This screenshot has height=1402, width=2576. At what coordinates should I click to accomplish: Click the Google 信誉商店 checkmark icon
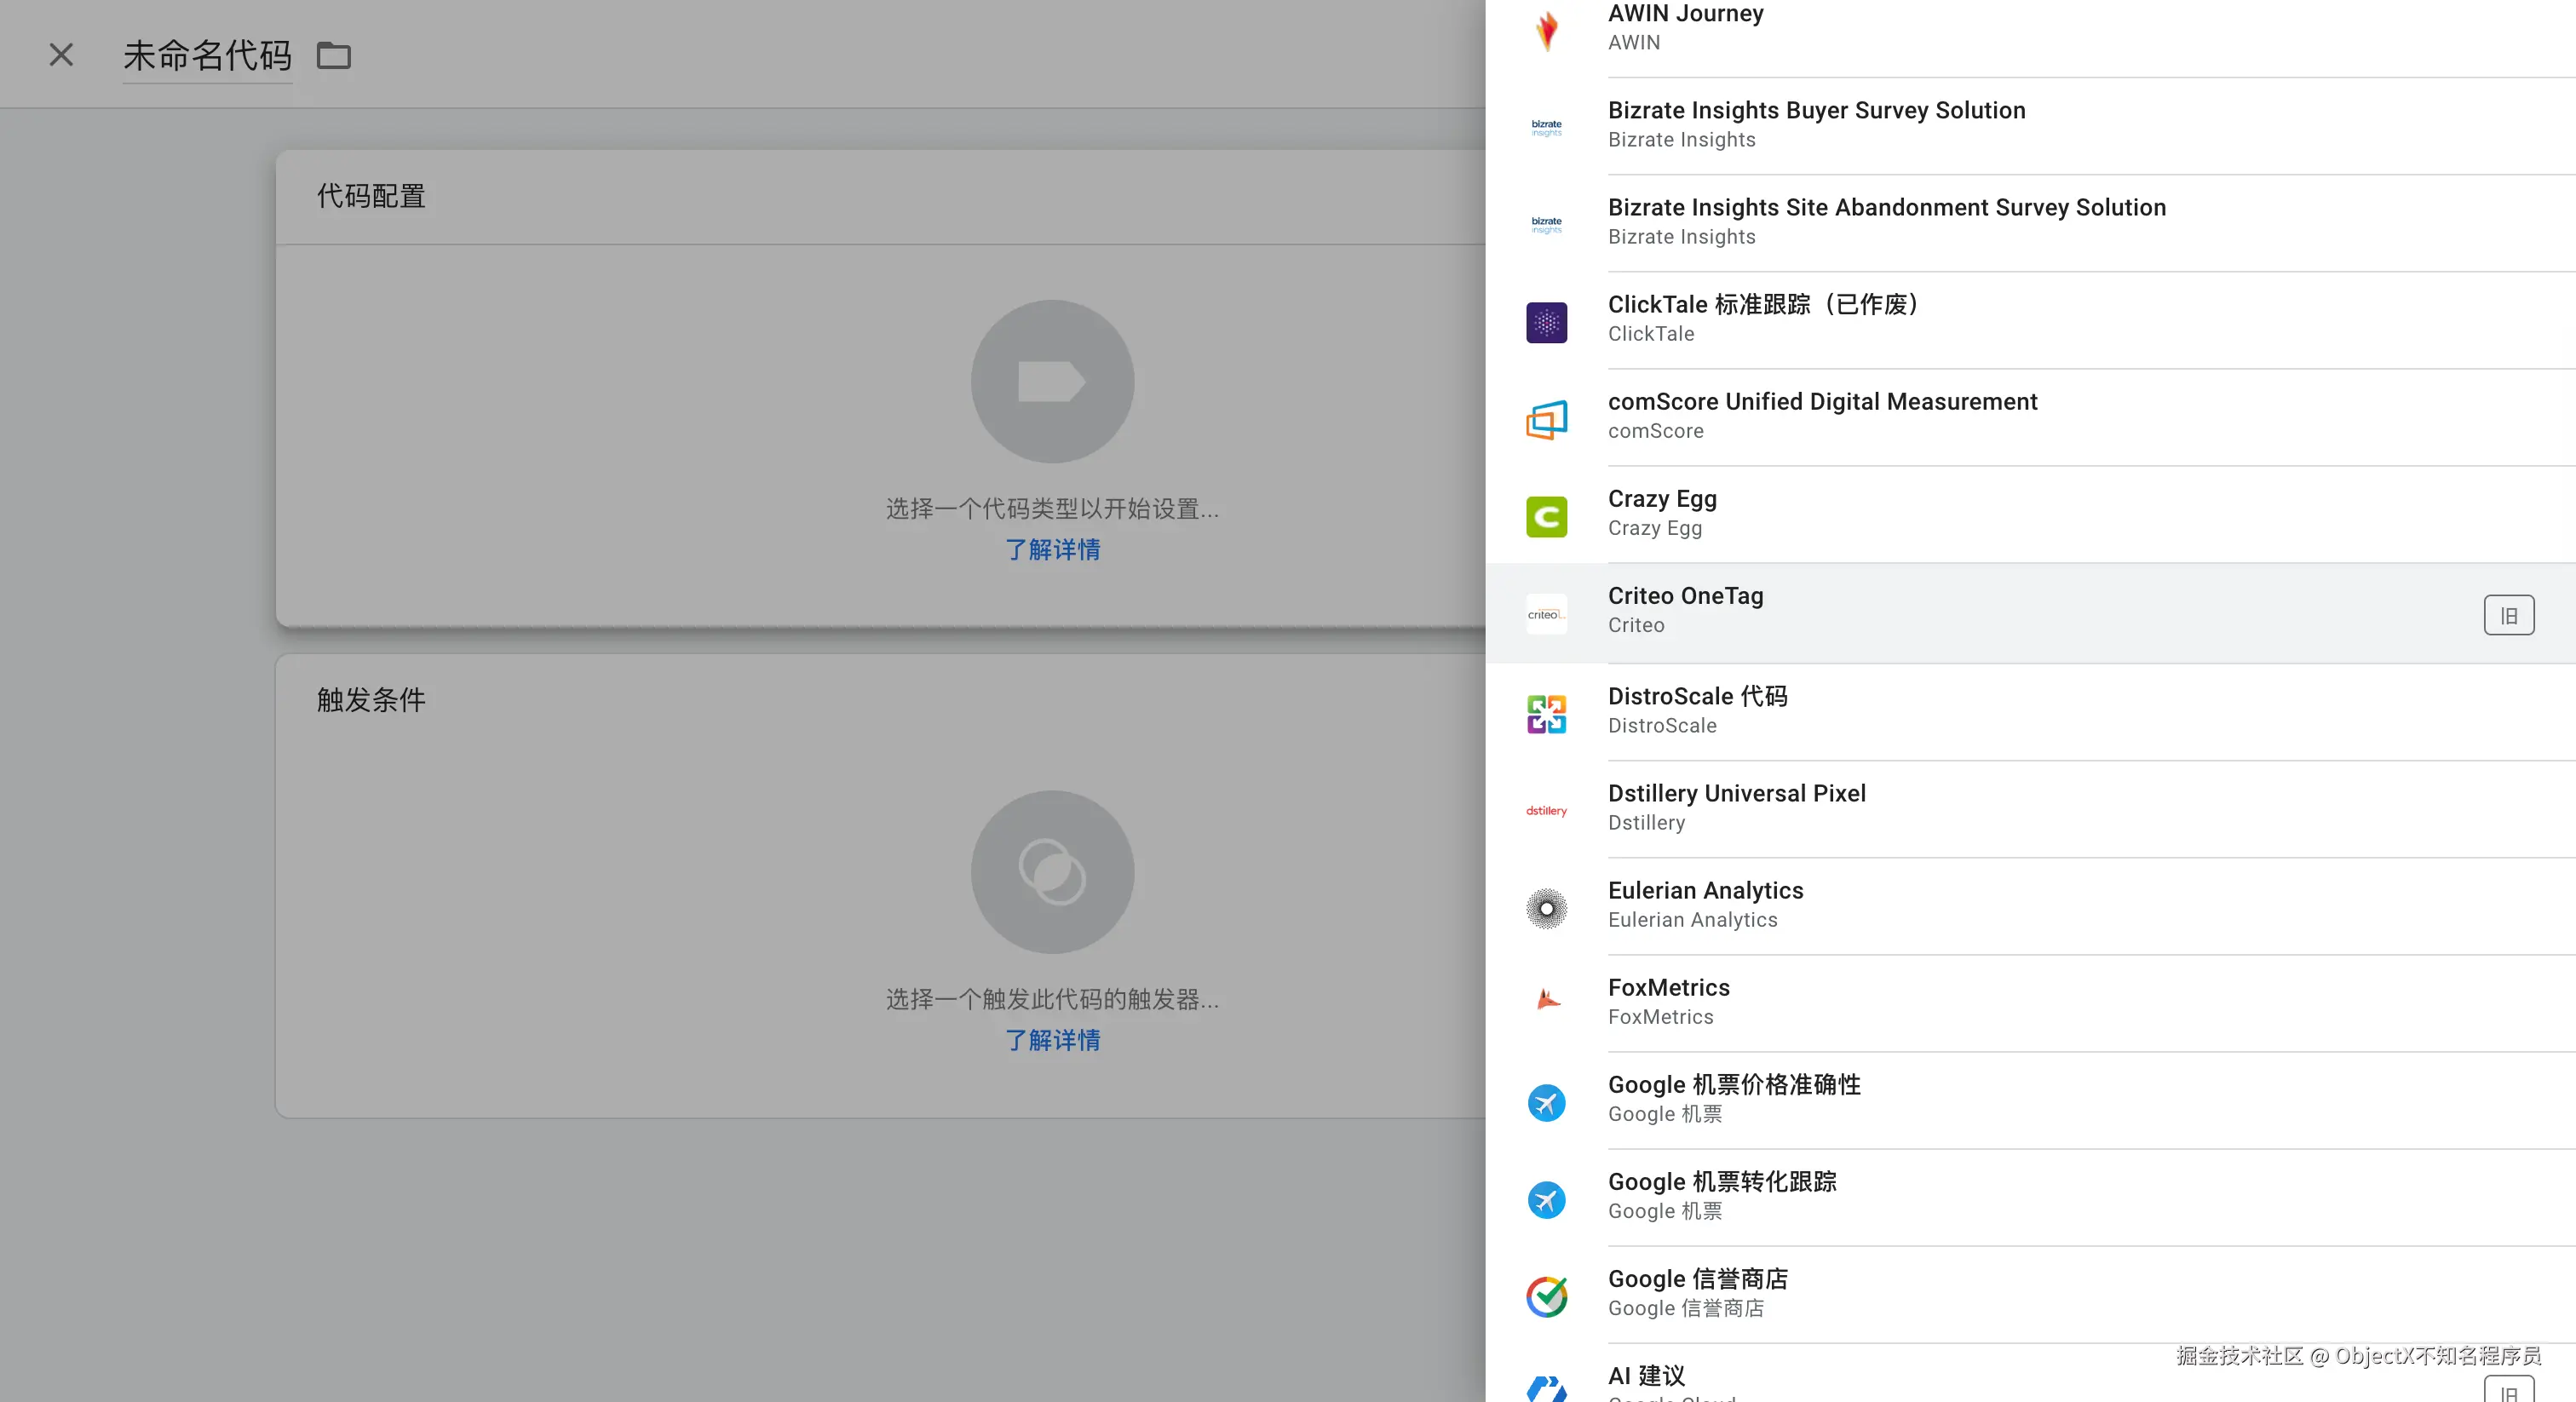tap(1546, 1296)
